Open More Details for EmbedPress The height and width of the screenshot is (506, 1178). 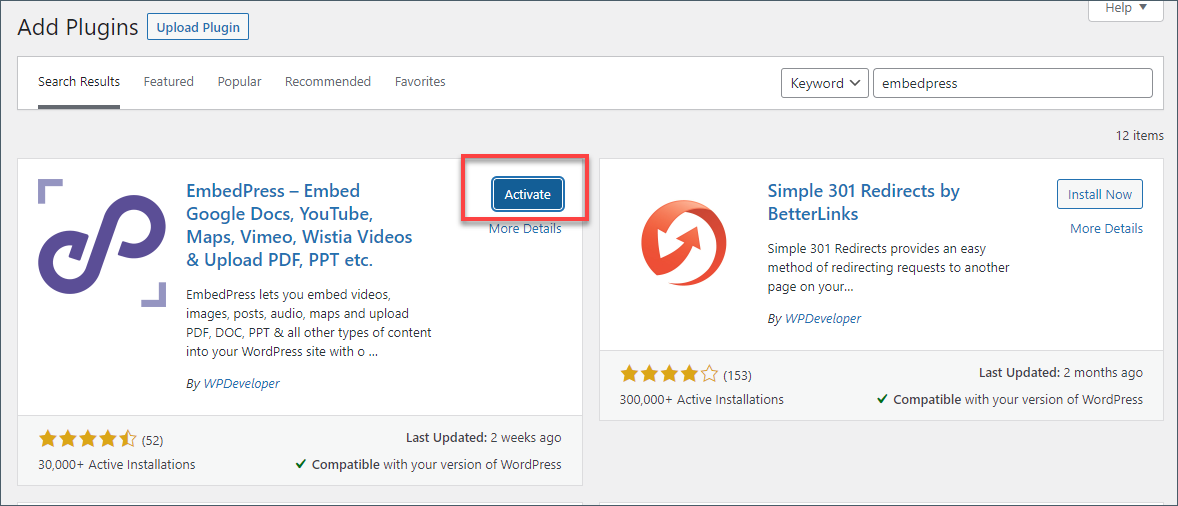pyautogui.click(x=525, y=229)
